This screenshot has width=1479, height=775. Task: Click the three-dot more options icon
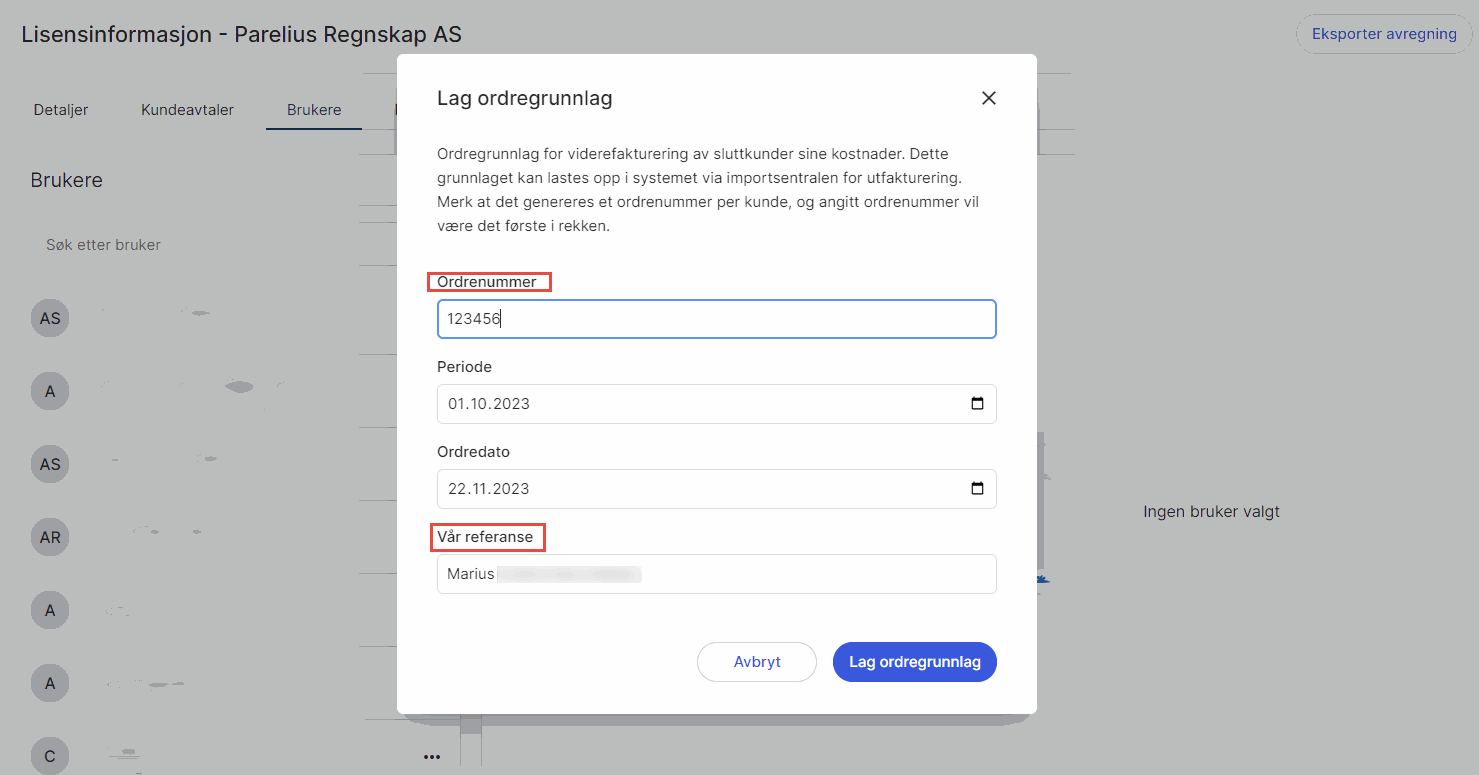point(431,756)
